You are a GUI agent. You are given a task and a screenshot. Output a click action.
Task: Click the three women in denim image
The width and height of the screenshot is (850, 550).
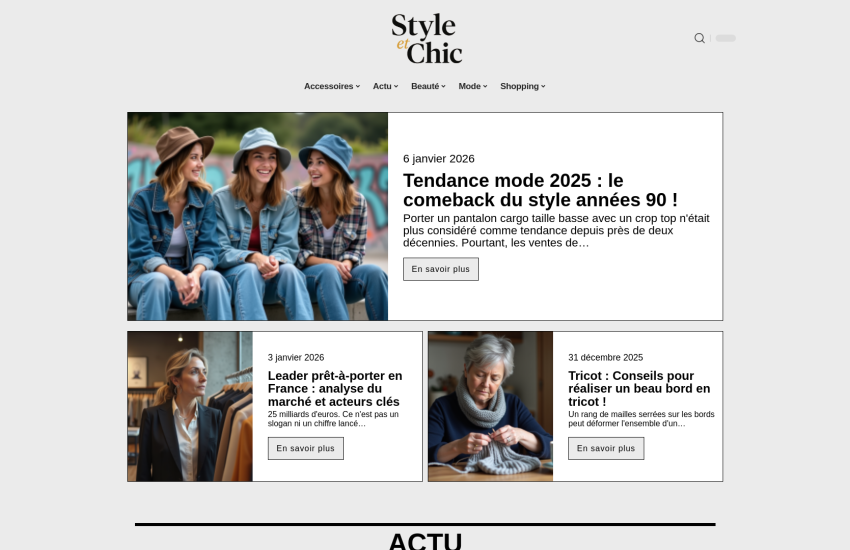coord(258,216)
